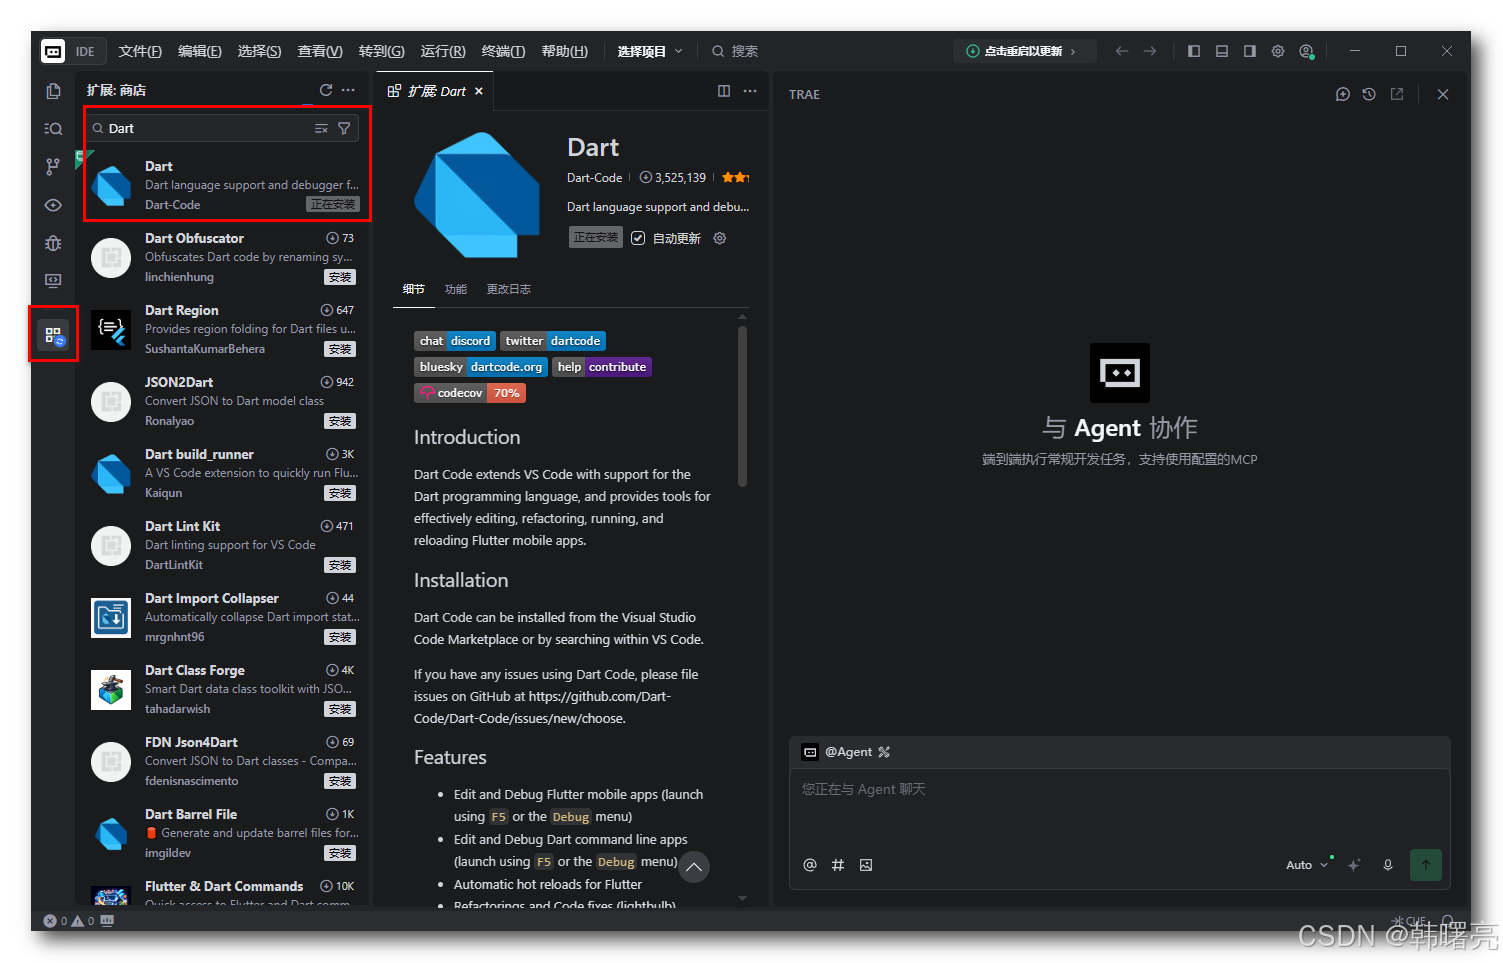Refresh the extension store list
This screenshot has height=963, width=1503.
(326, 90)
